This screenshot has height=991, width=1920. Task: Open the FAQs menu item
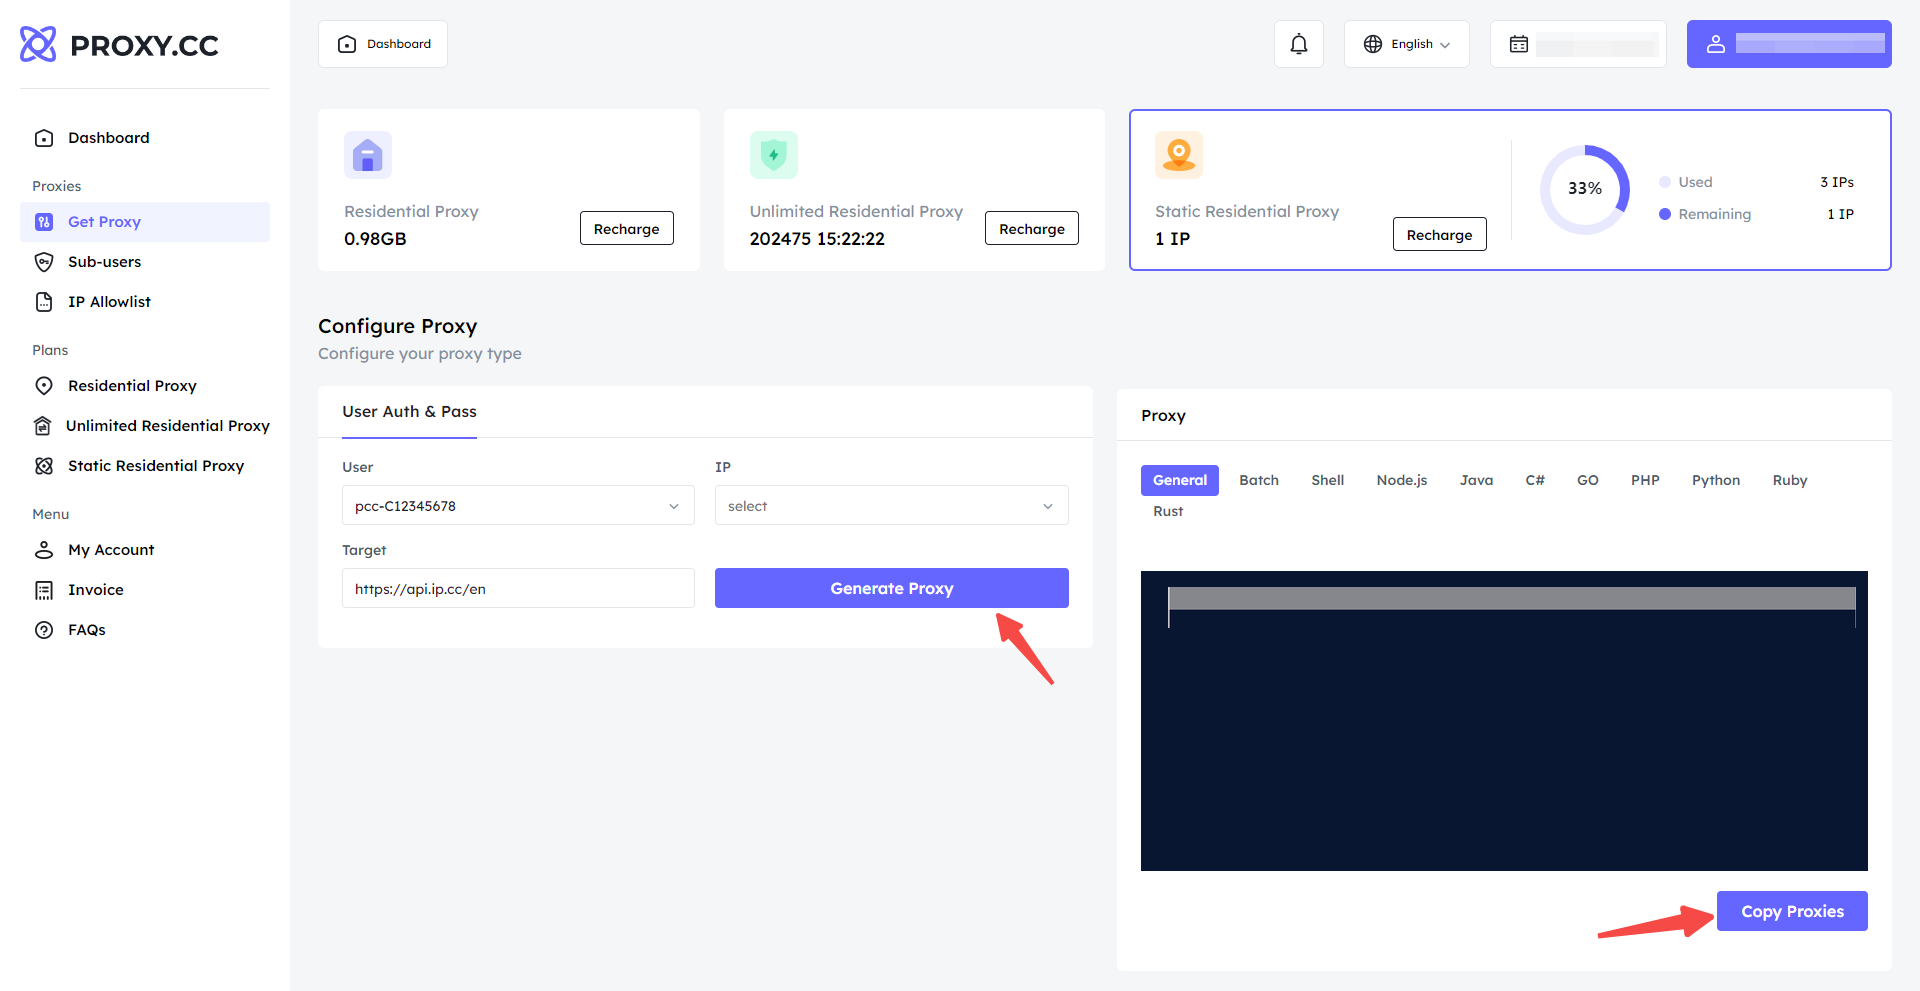point(145,630)
